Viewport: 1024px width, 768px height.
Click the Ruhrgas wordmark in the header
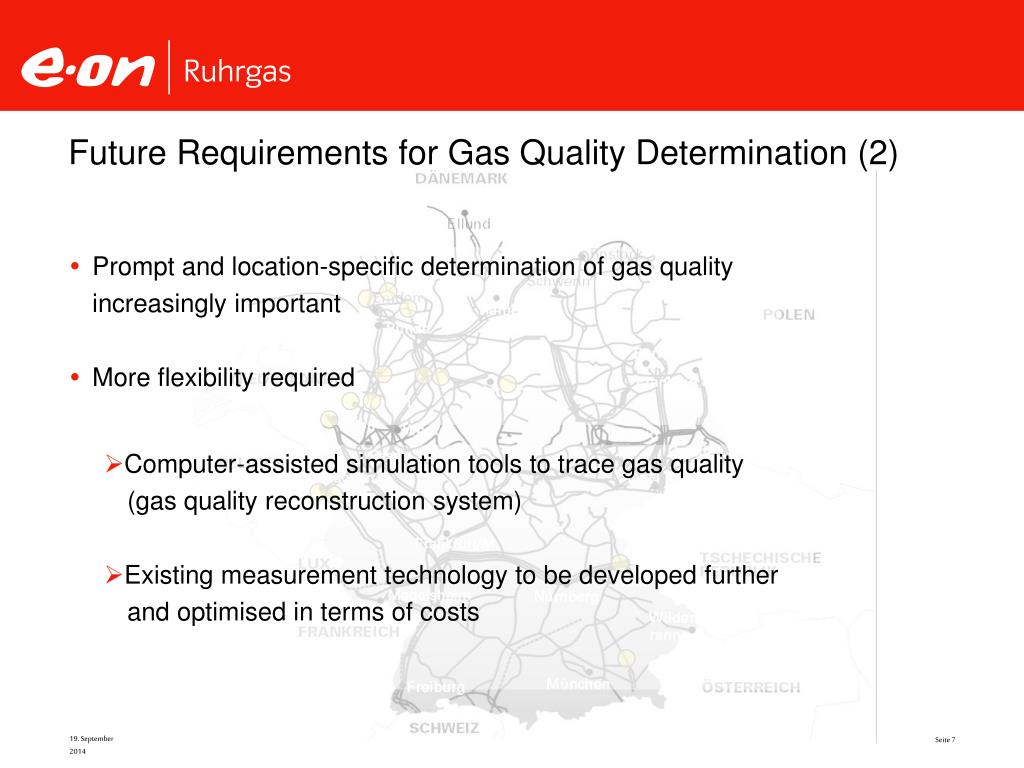click(237, 71)
